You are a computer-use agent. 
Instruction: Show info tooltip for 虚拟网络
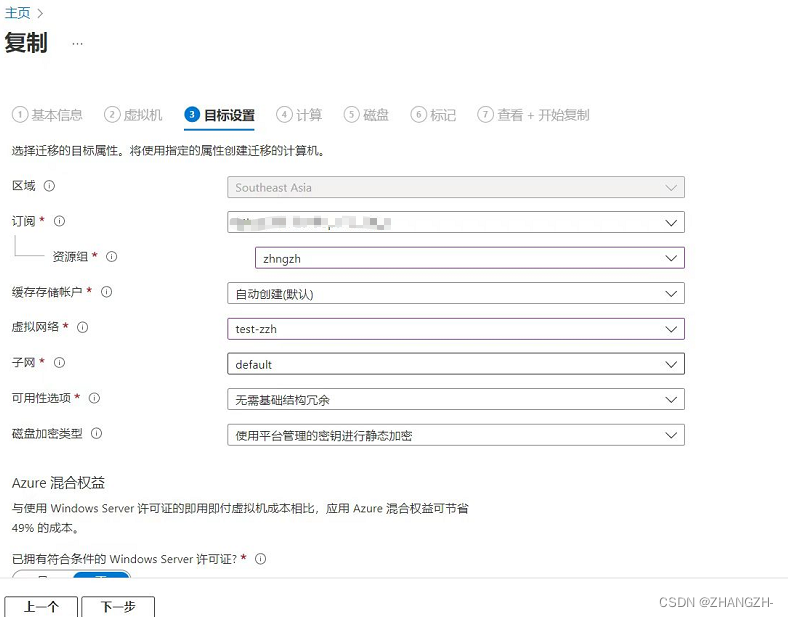pyautogui.click(x=82, y=328)
